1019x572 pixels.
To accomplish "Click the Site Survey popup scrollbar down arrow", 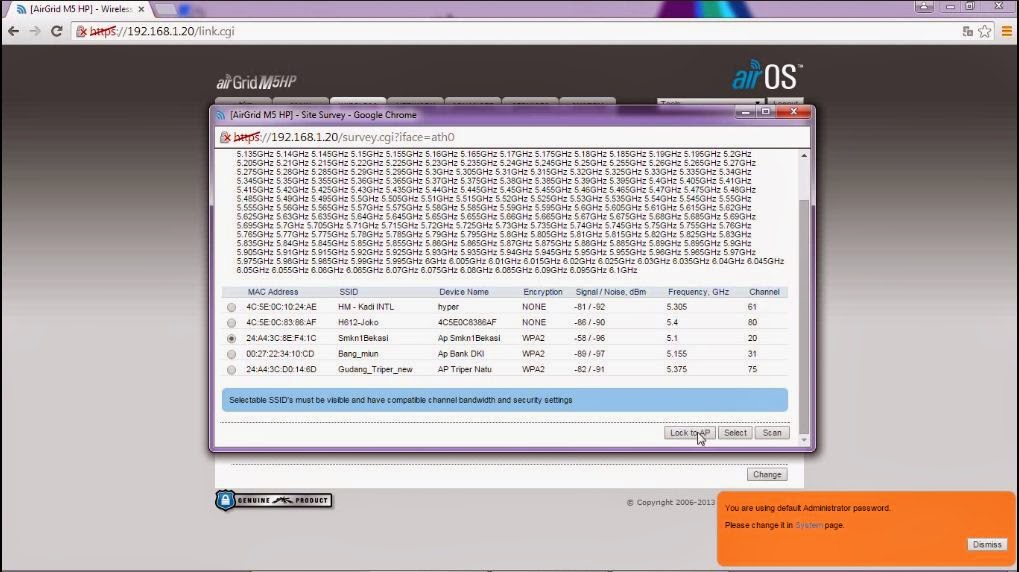I will (805, 440).
